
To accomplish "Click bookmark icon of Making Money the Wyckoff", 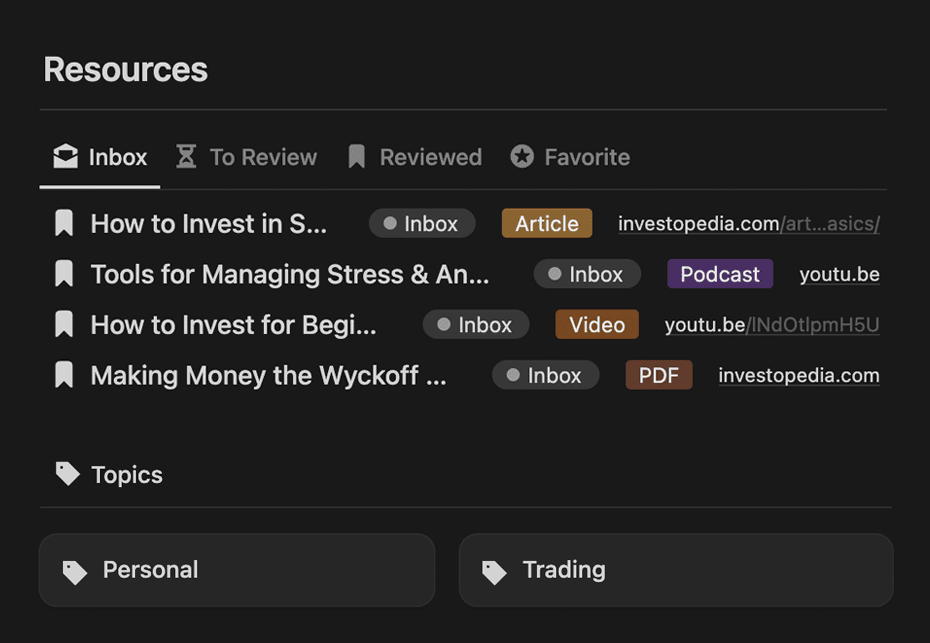I will click(x=64, y=375).
